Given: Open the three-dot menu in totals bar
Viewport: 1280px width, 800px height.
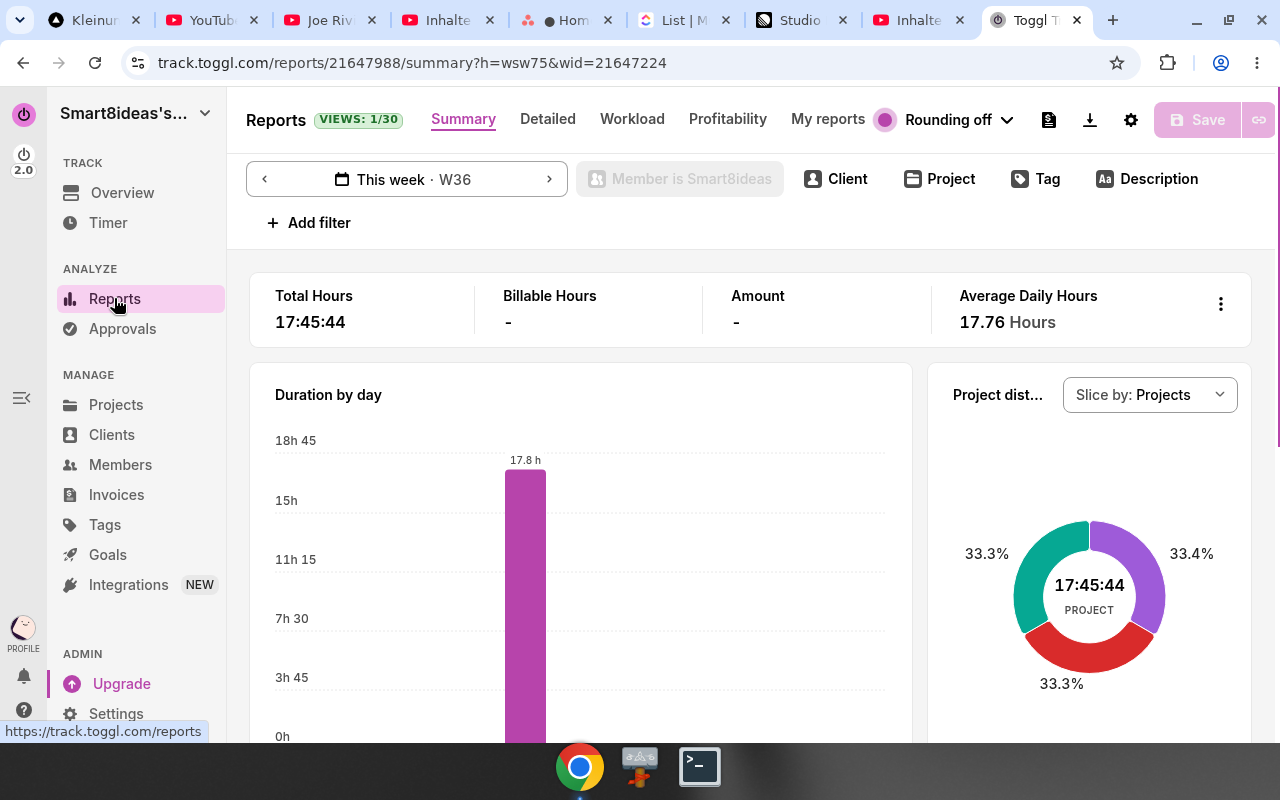Looking at the screenshot, I should [1221, 304].
